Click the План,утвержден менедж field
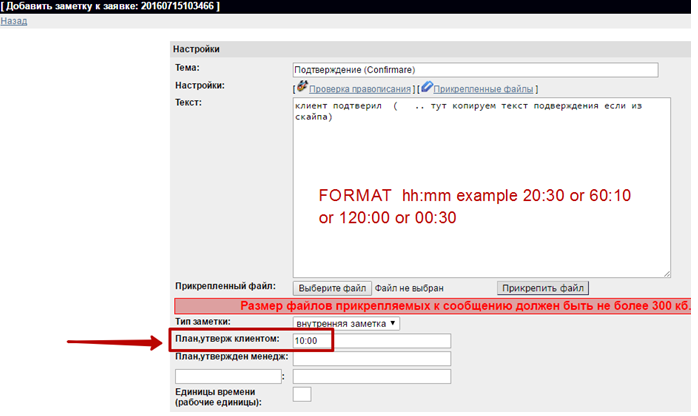The image size is (698, 416). tap(372, 359)
